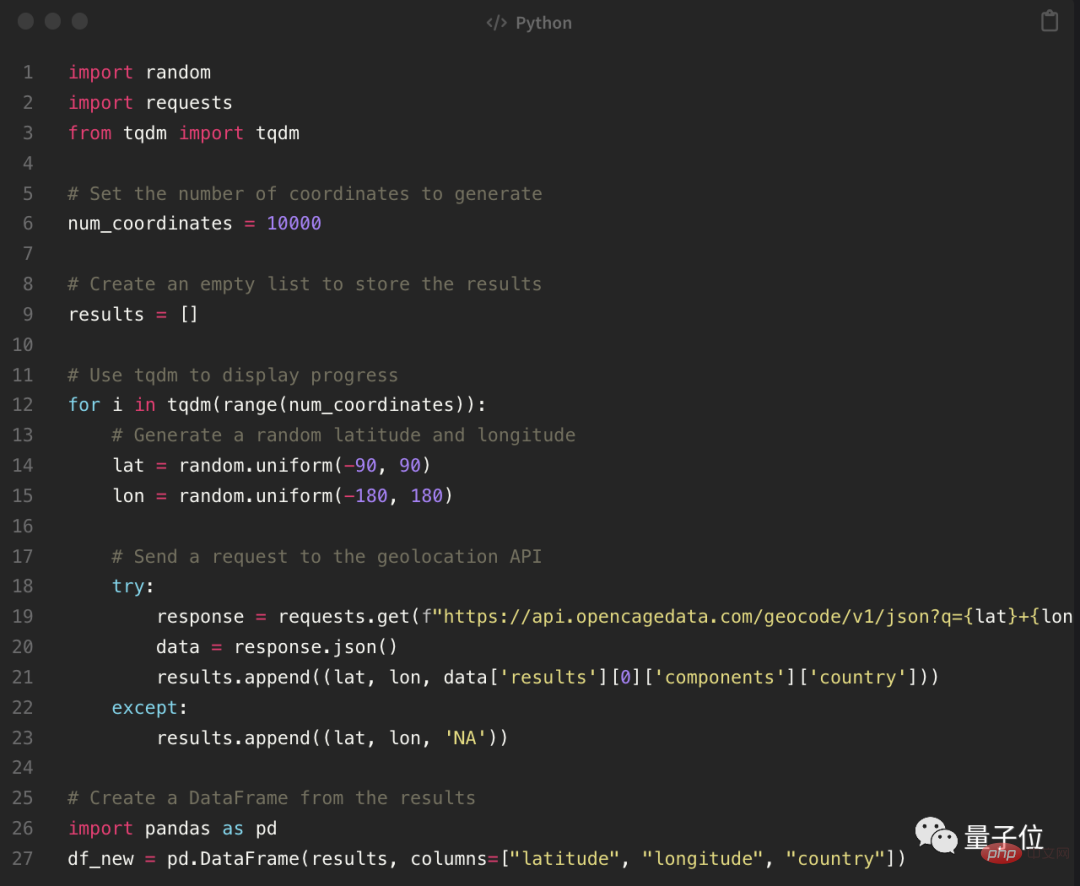Click line 2 text 'import requests'
Viewport: 1080px width, 886px height.
[x=150, y=103]
